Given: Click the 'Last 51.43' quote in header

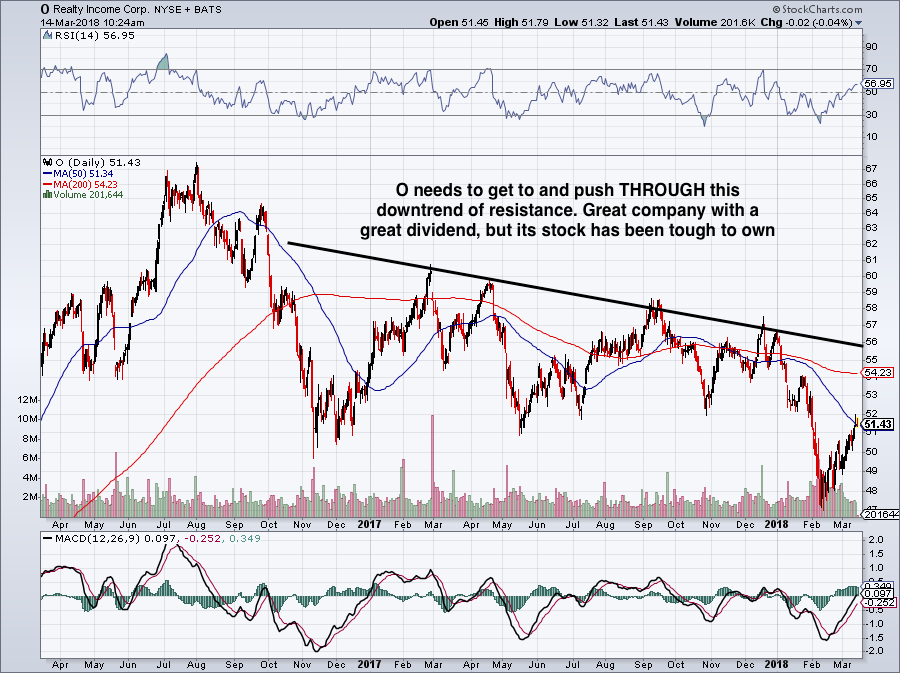Looking at the screenshot, I should pyautogui.click(x=641, y=23).
